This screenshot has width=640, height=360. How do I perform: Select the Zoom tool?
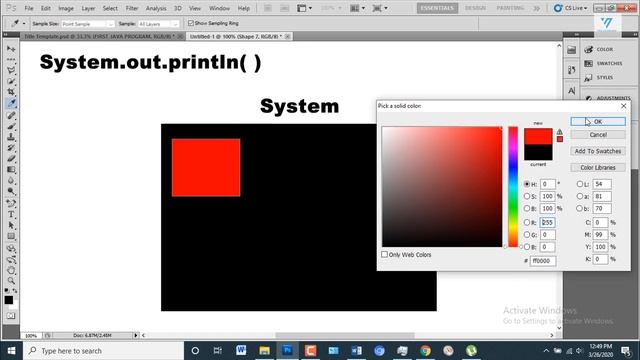pos(11,281)
